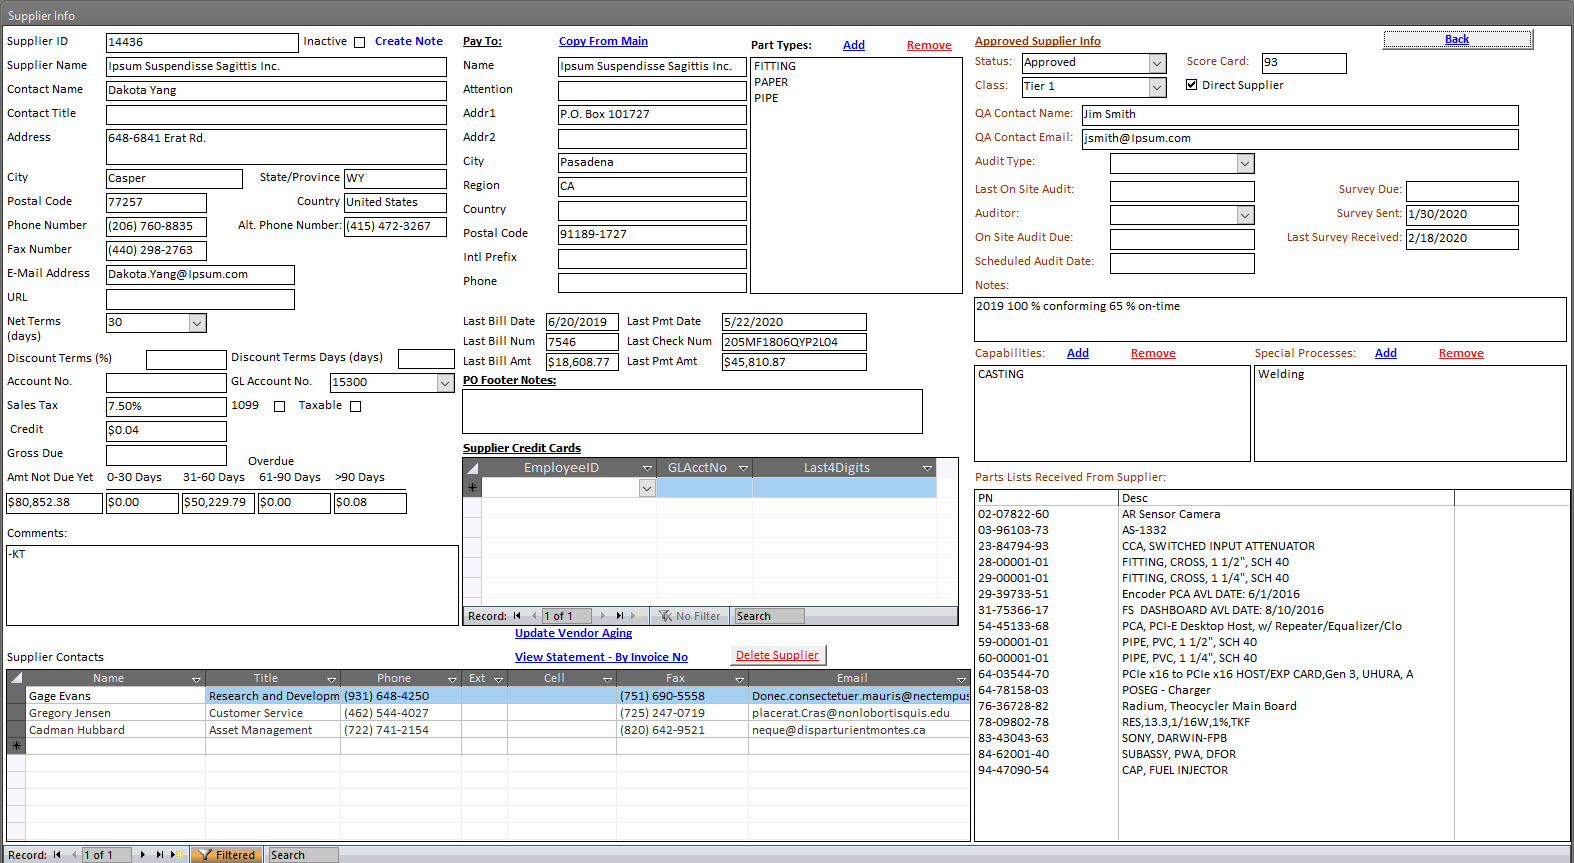1574x863 pixels.
Task: Click Copy From Main link
Action: [x=603, y=41]
